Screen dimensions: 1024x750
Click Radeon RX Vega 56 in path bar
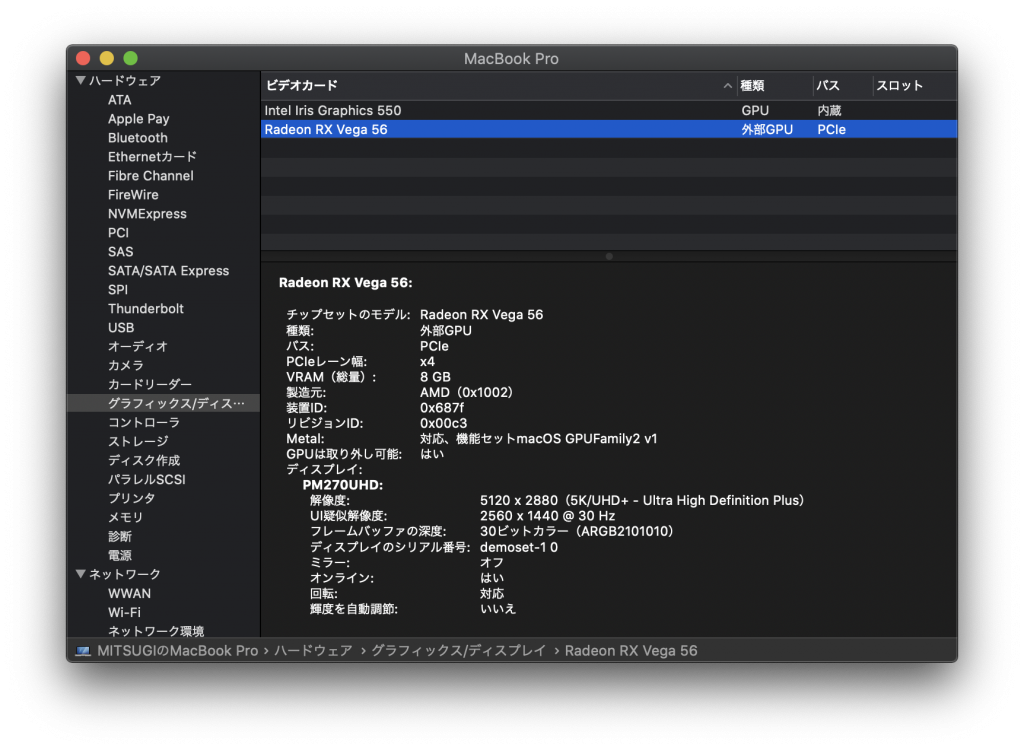(631, 651)
